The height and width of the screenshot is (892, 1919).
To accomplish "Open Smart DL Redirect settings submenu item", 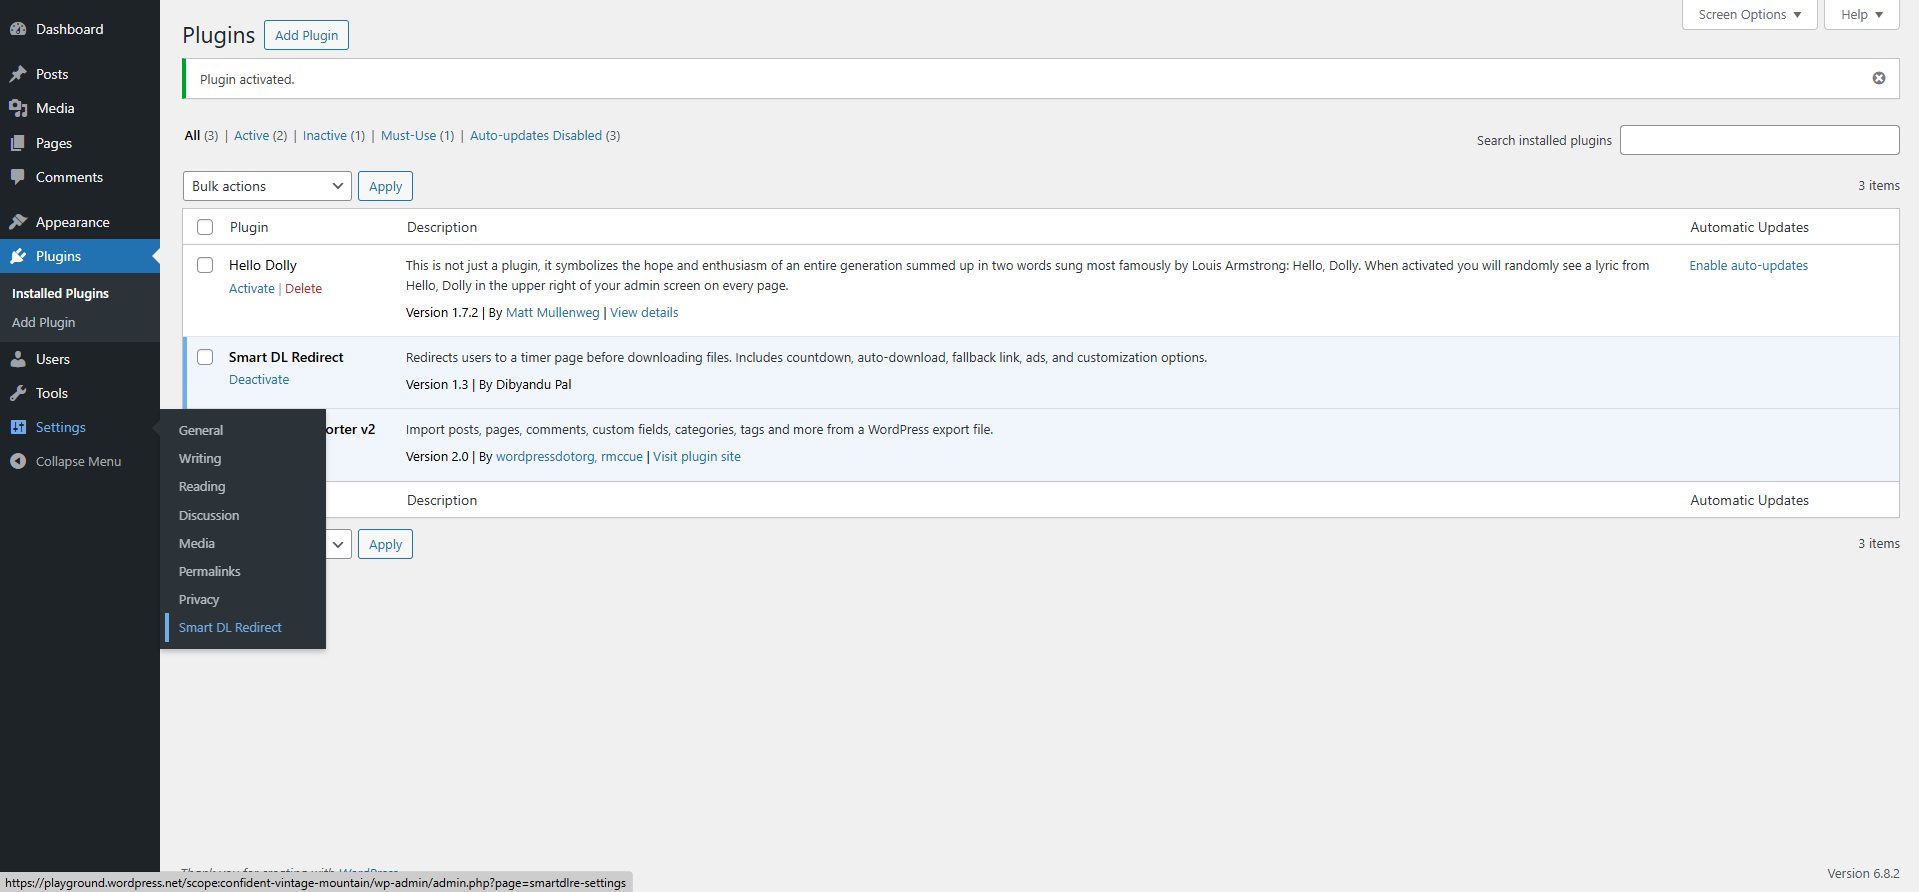I will [x=230, y=628].
